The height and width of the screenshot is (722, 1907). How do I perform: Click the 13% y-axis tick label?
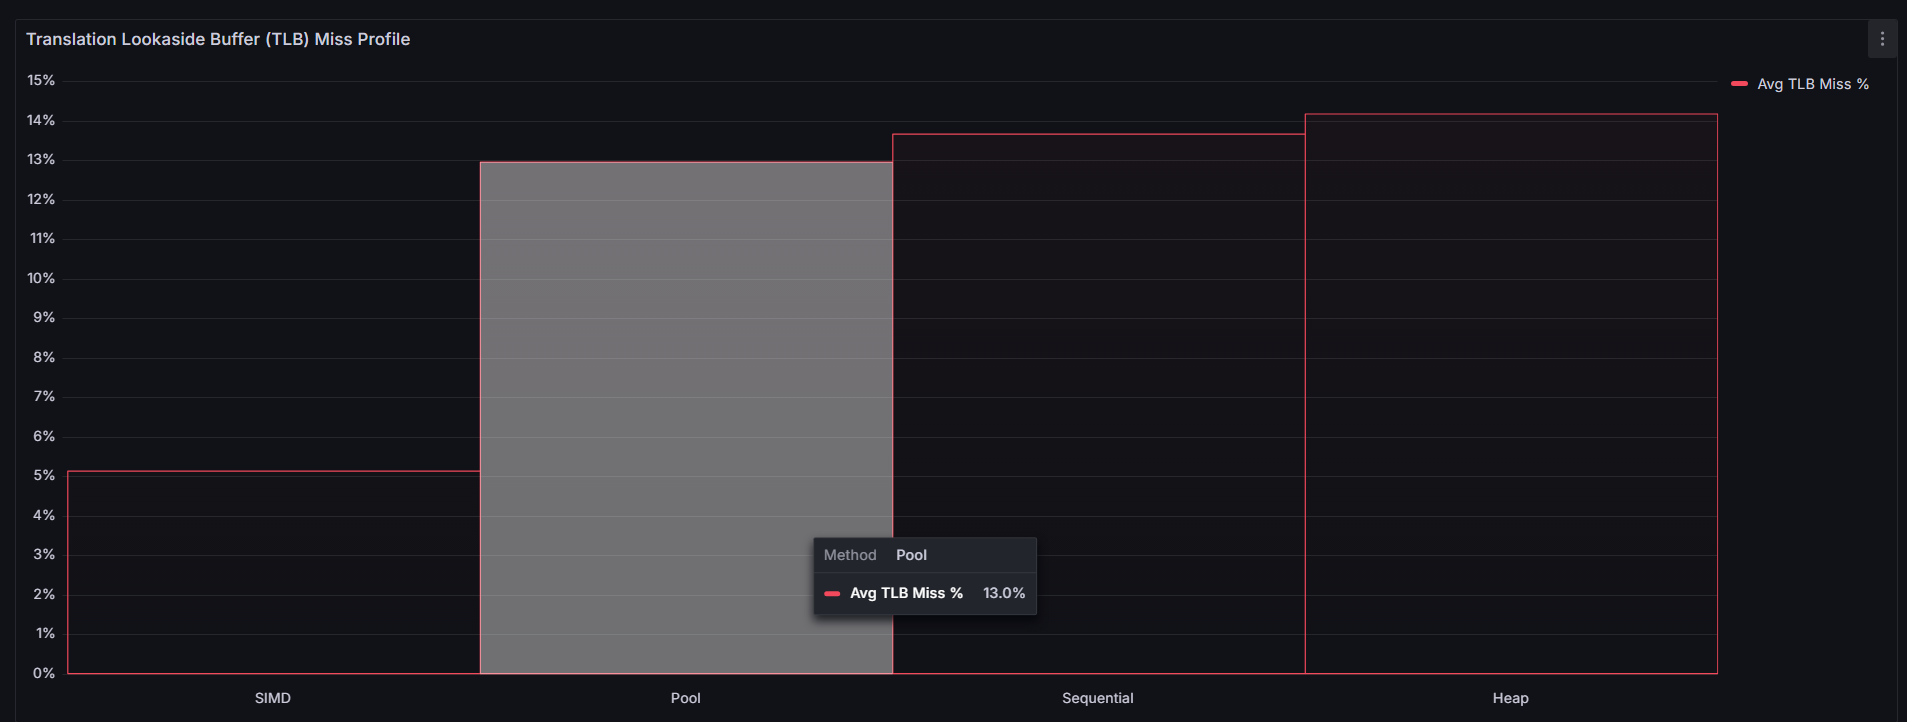tap(41, 159)
